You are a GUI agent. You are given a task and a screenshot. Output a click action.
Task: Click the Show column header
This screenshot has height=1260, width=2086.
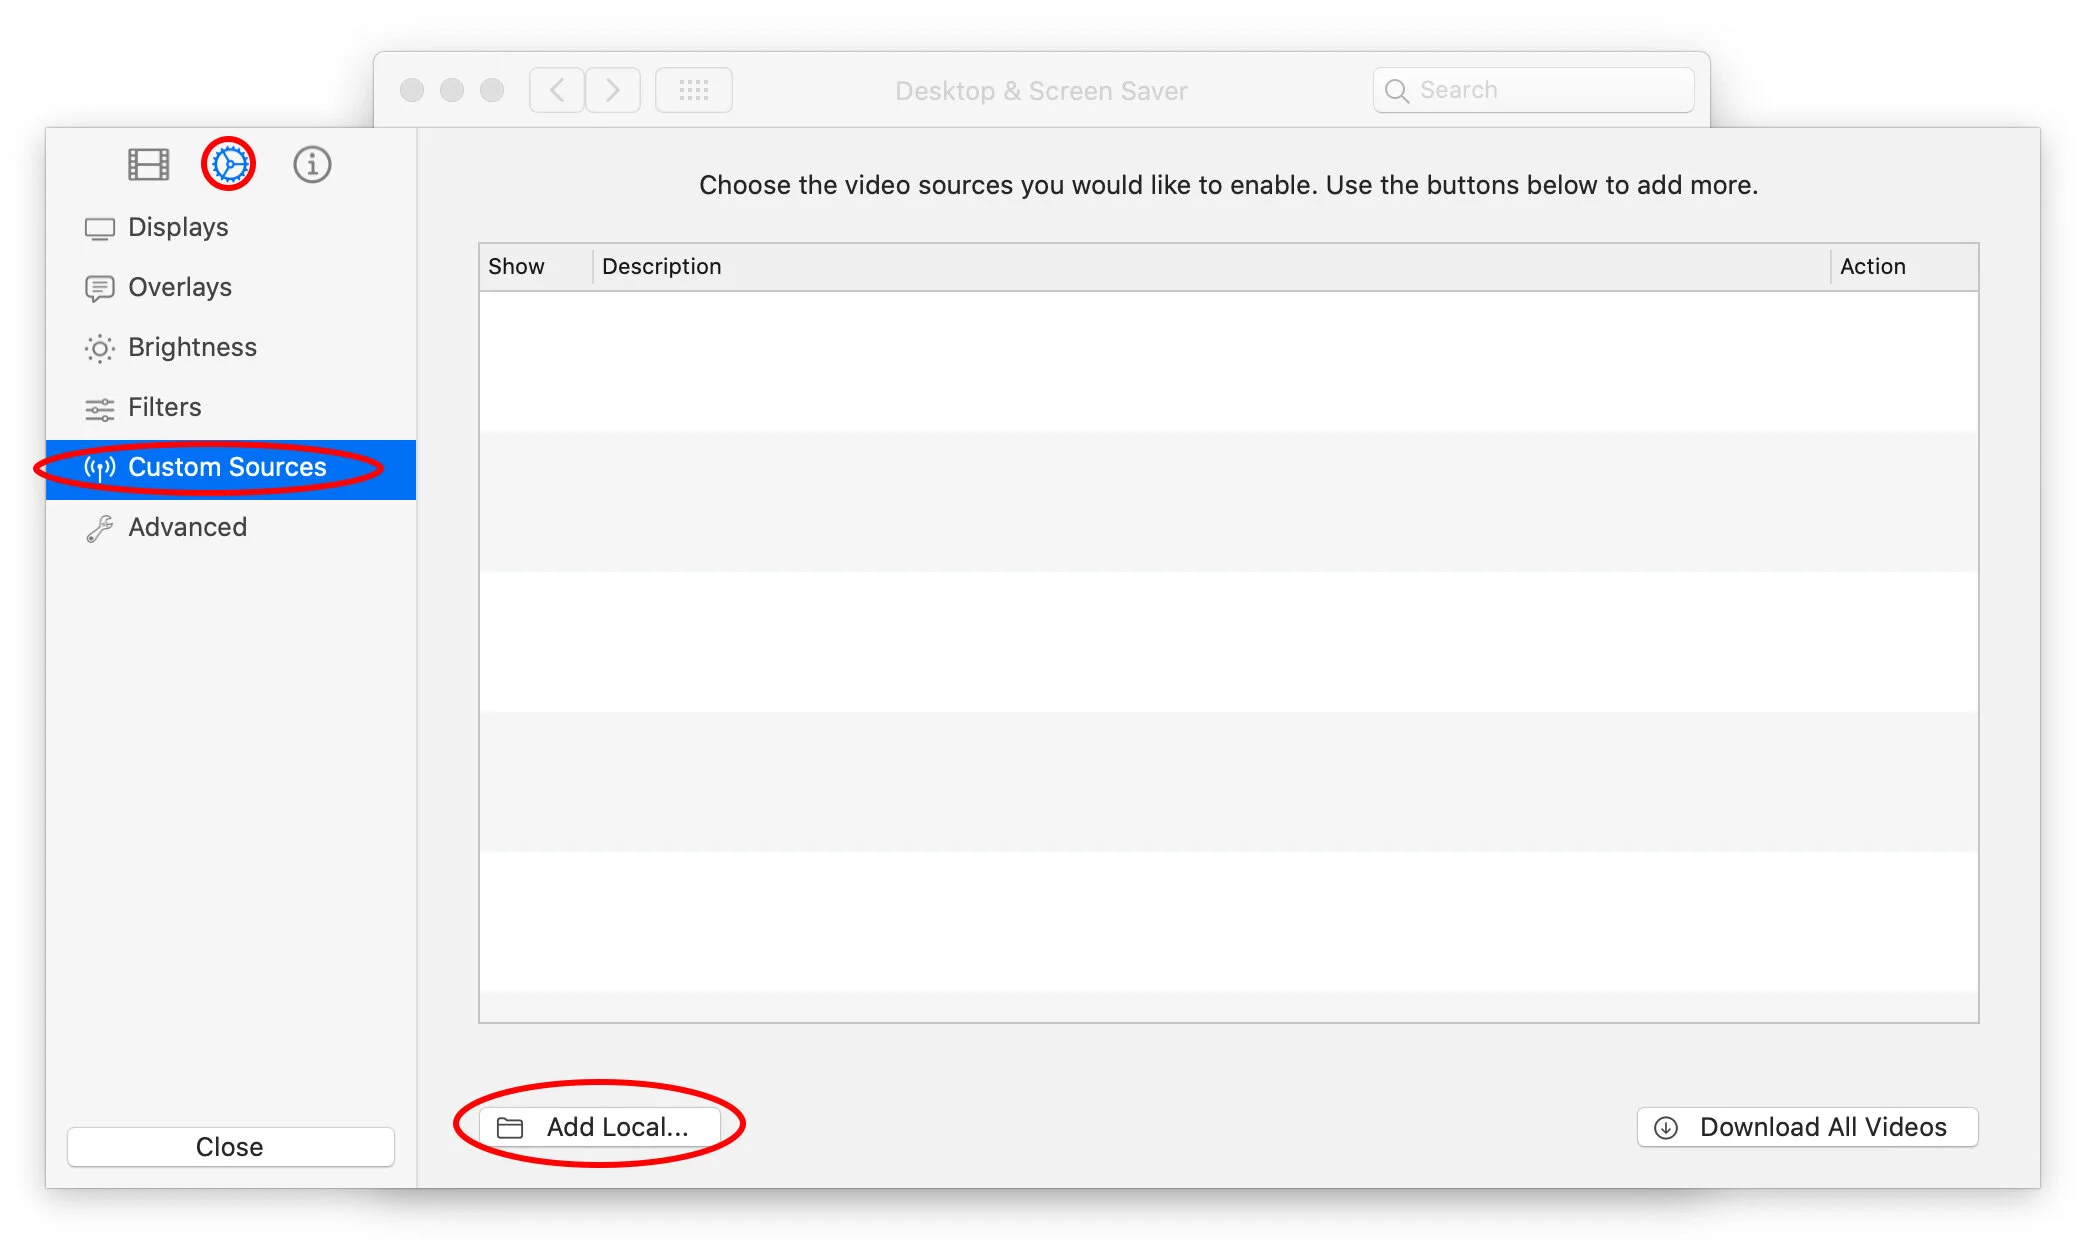click(517, 267)
